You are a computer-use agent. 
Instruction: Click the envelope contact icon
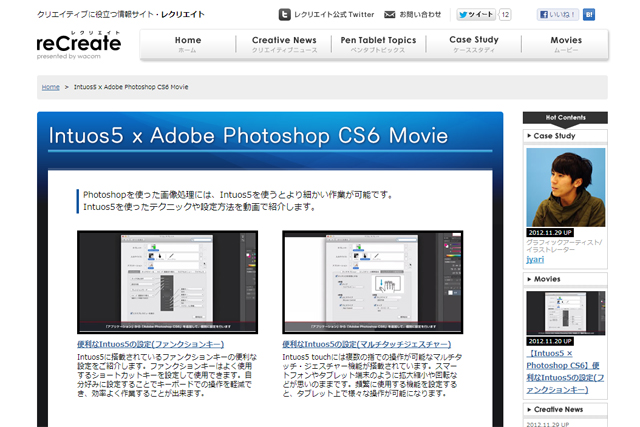(390, 15)
